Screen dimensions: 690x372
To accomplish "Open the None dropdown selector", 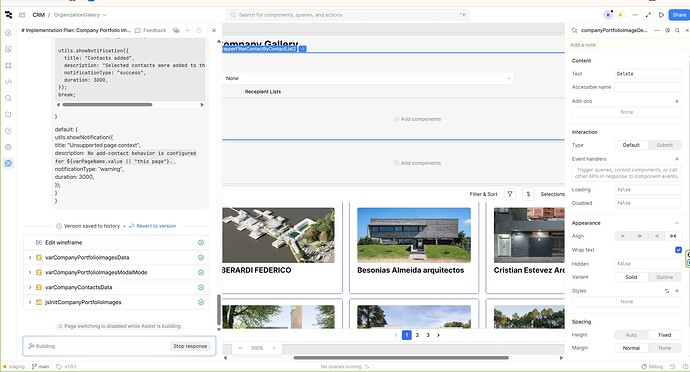I will [367, 78].
